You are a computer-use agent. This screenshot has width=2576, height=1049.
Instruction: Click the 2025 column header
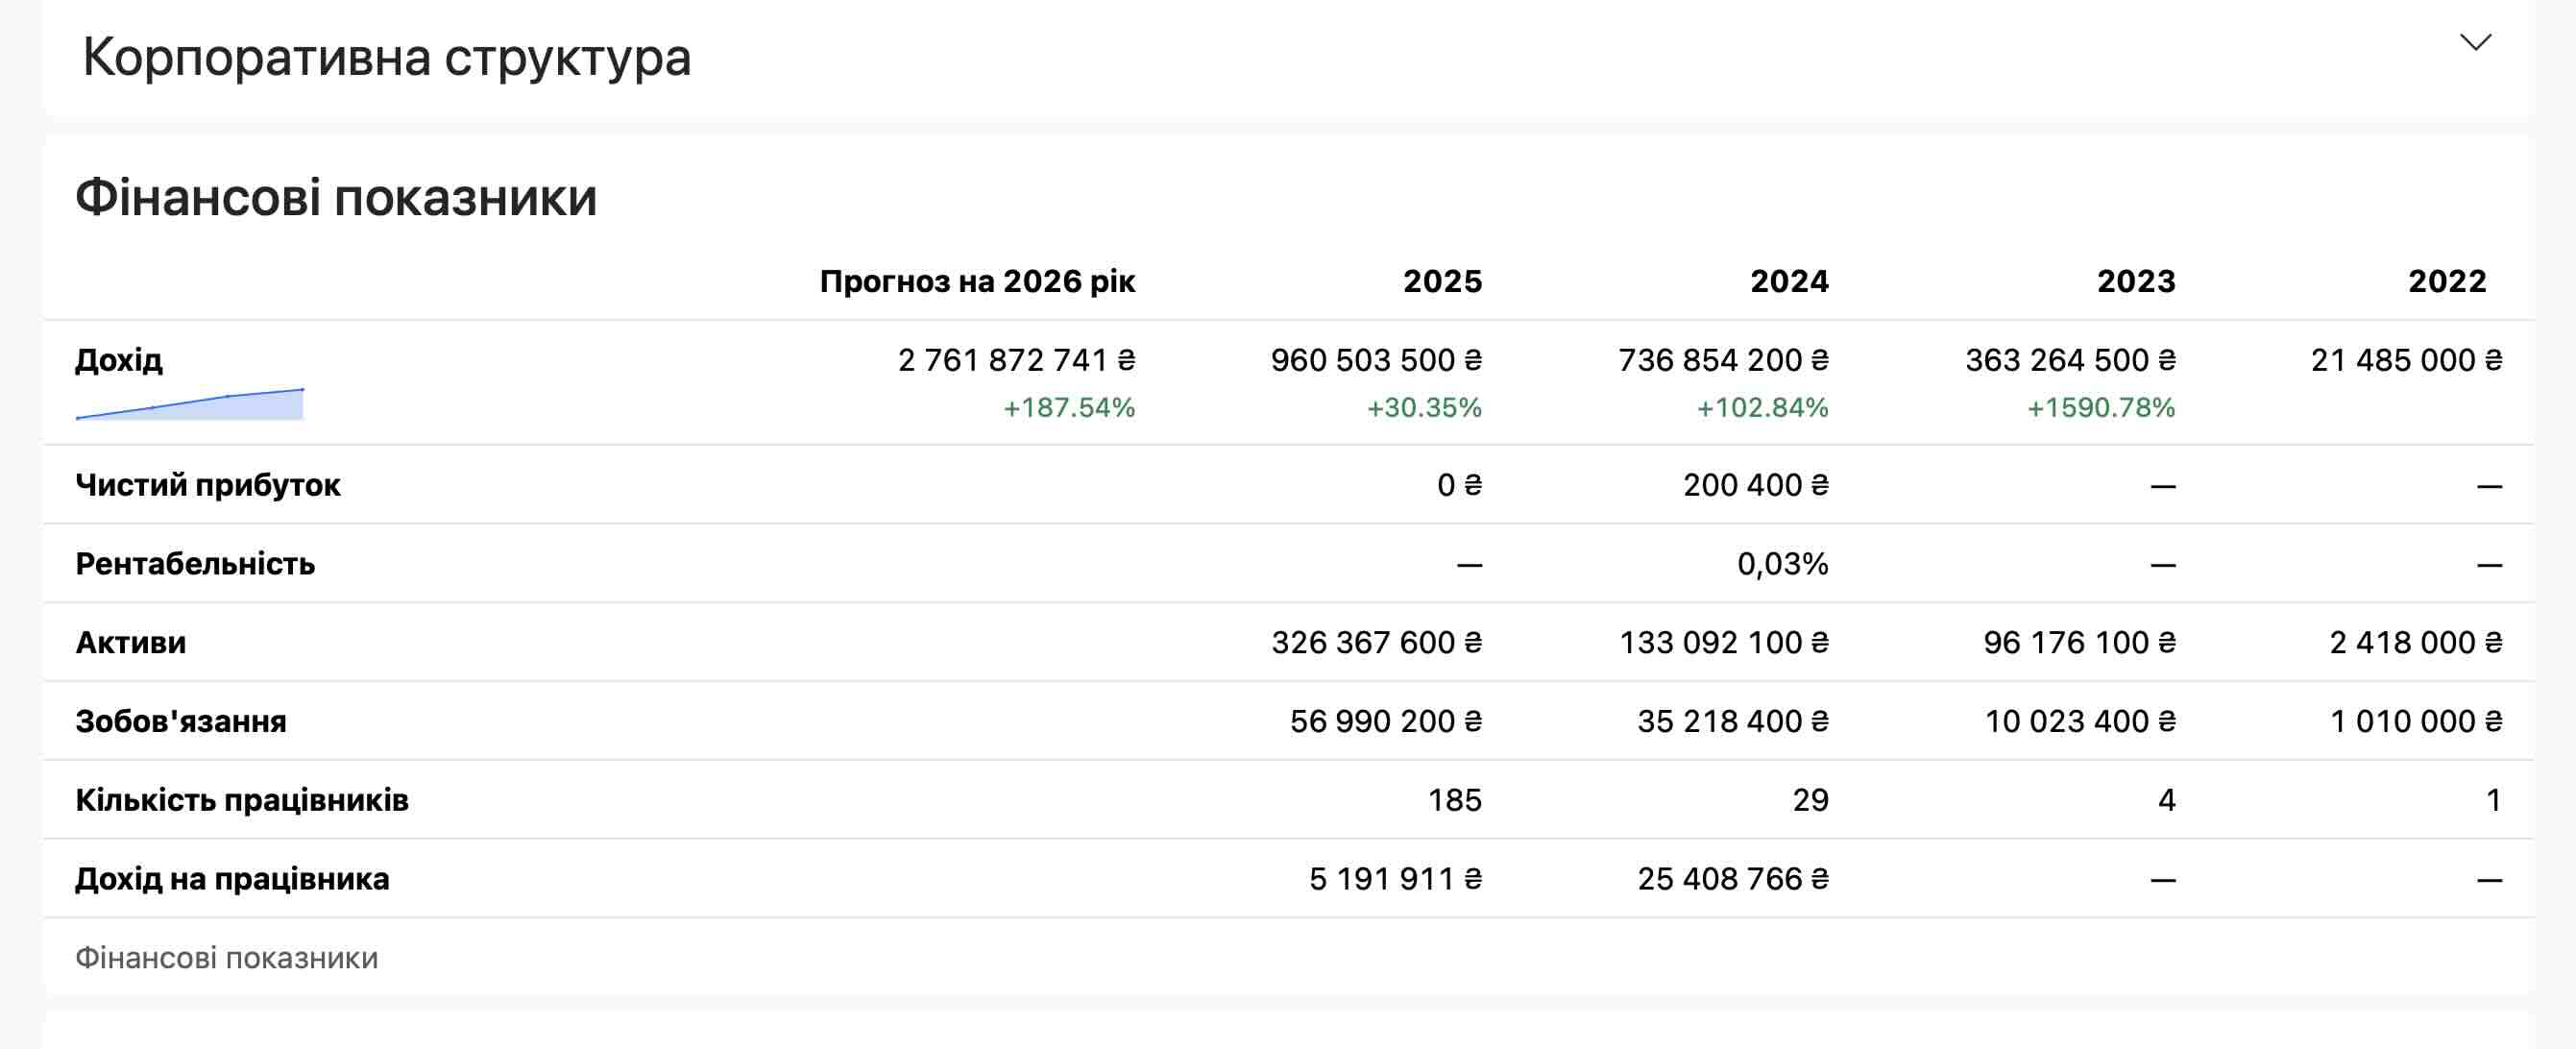point(1441,281)
